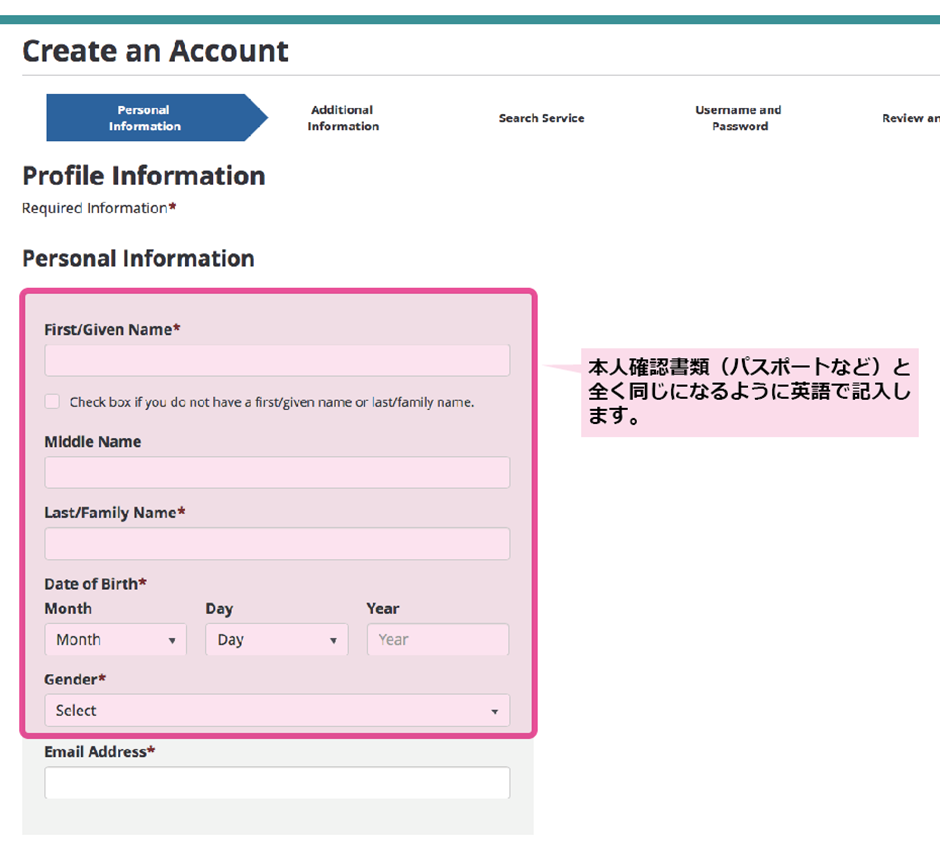Click the Create an Account heading
The width and height of the screenshot is (940, 845).
[155, 51]
